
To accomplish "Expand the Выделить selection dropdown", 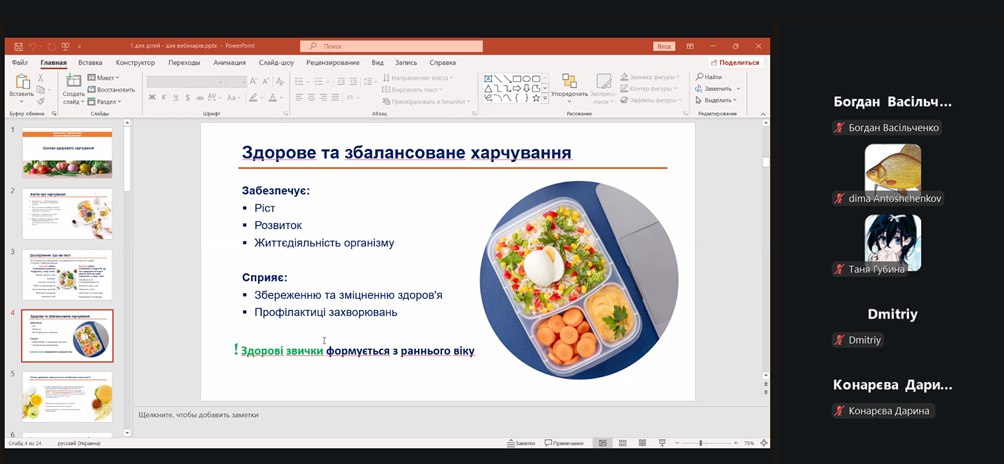I will point(718,100).
